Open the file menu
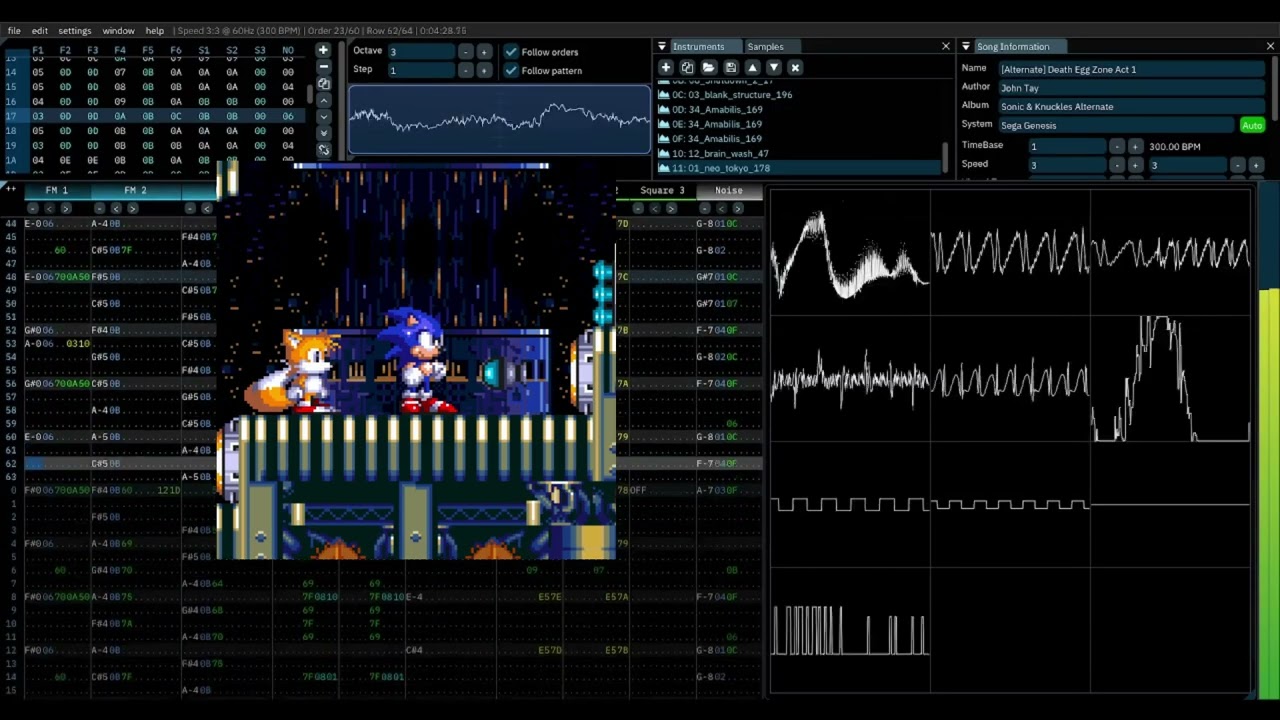Viewport: 1280px width, 720px height. click(x=14, y=31)
